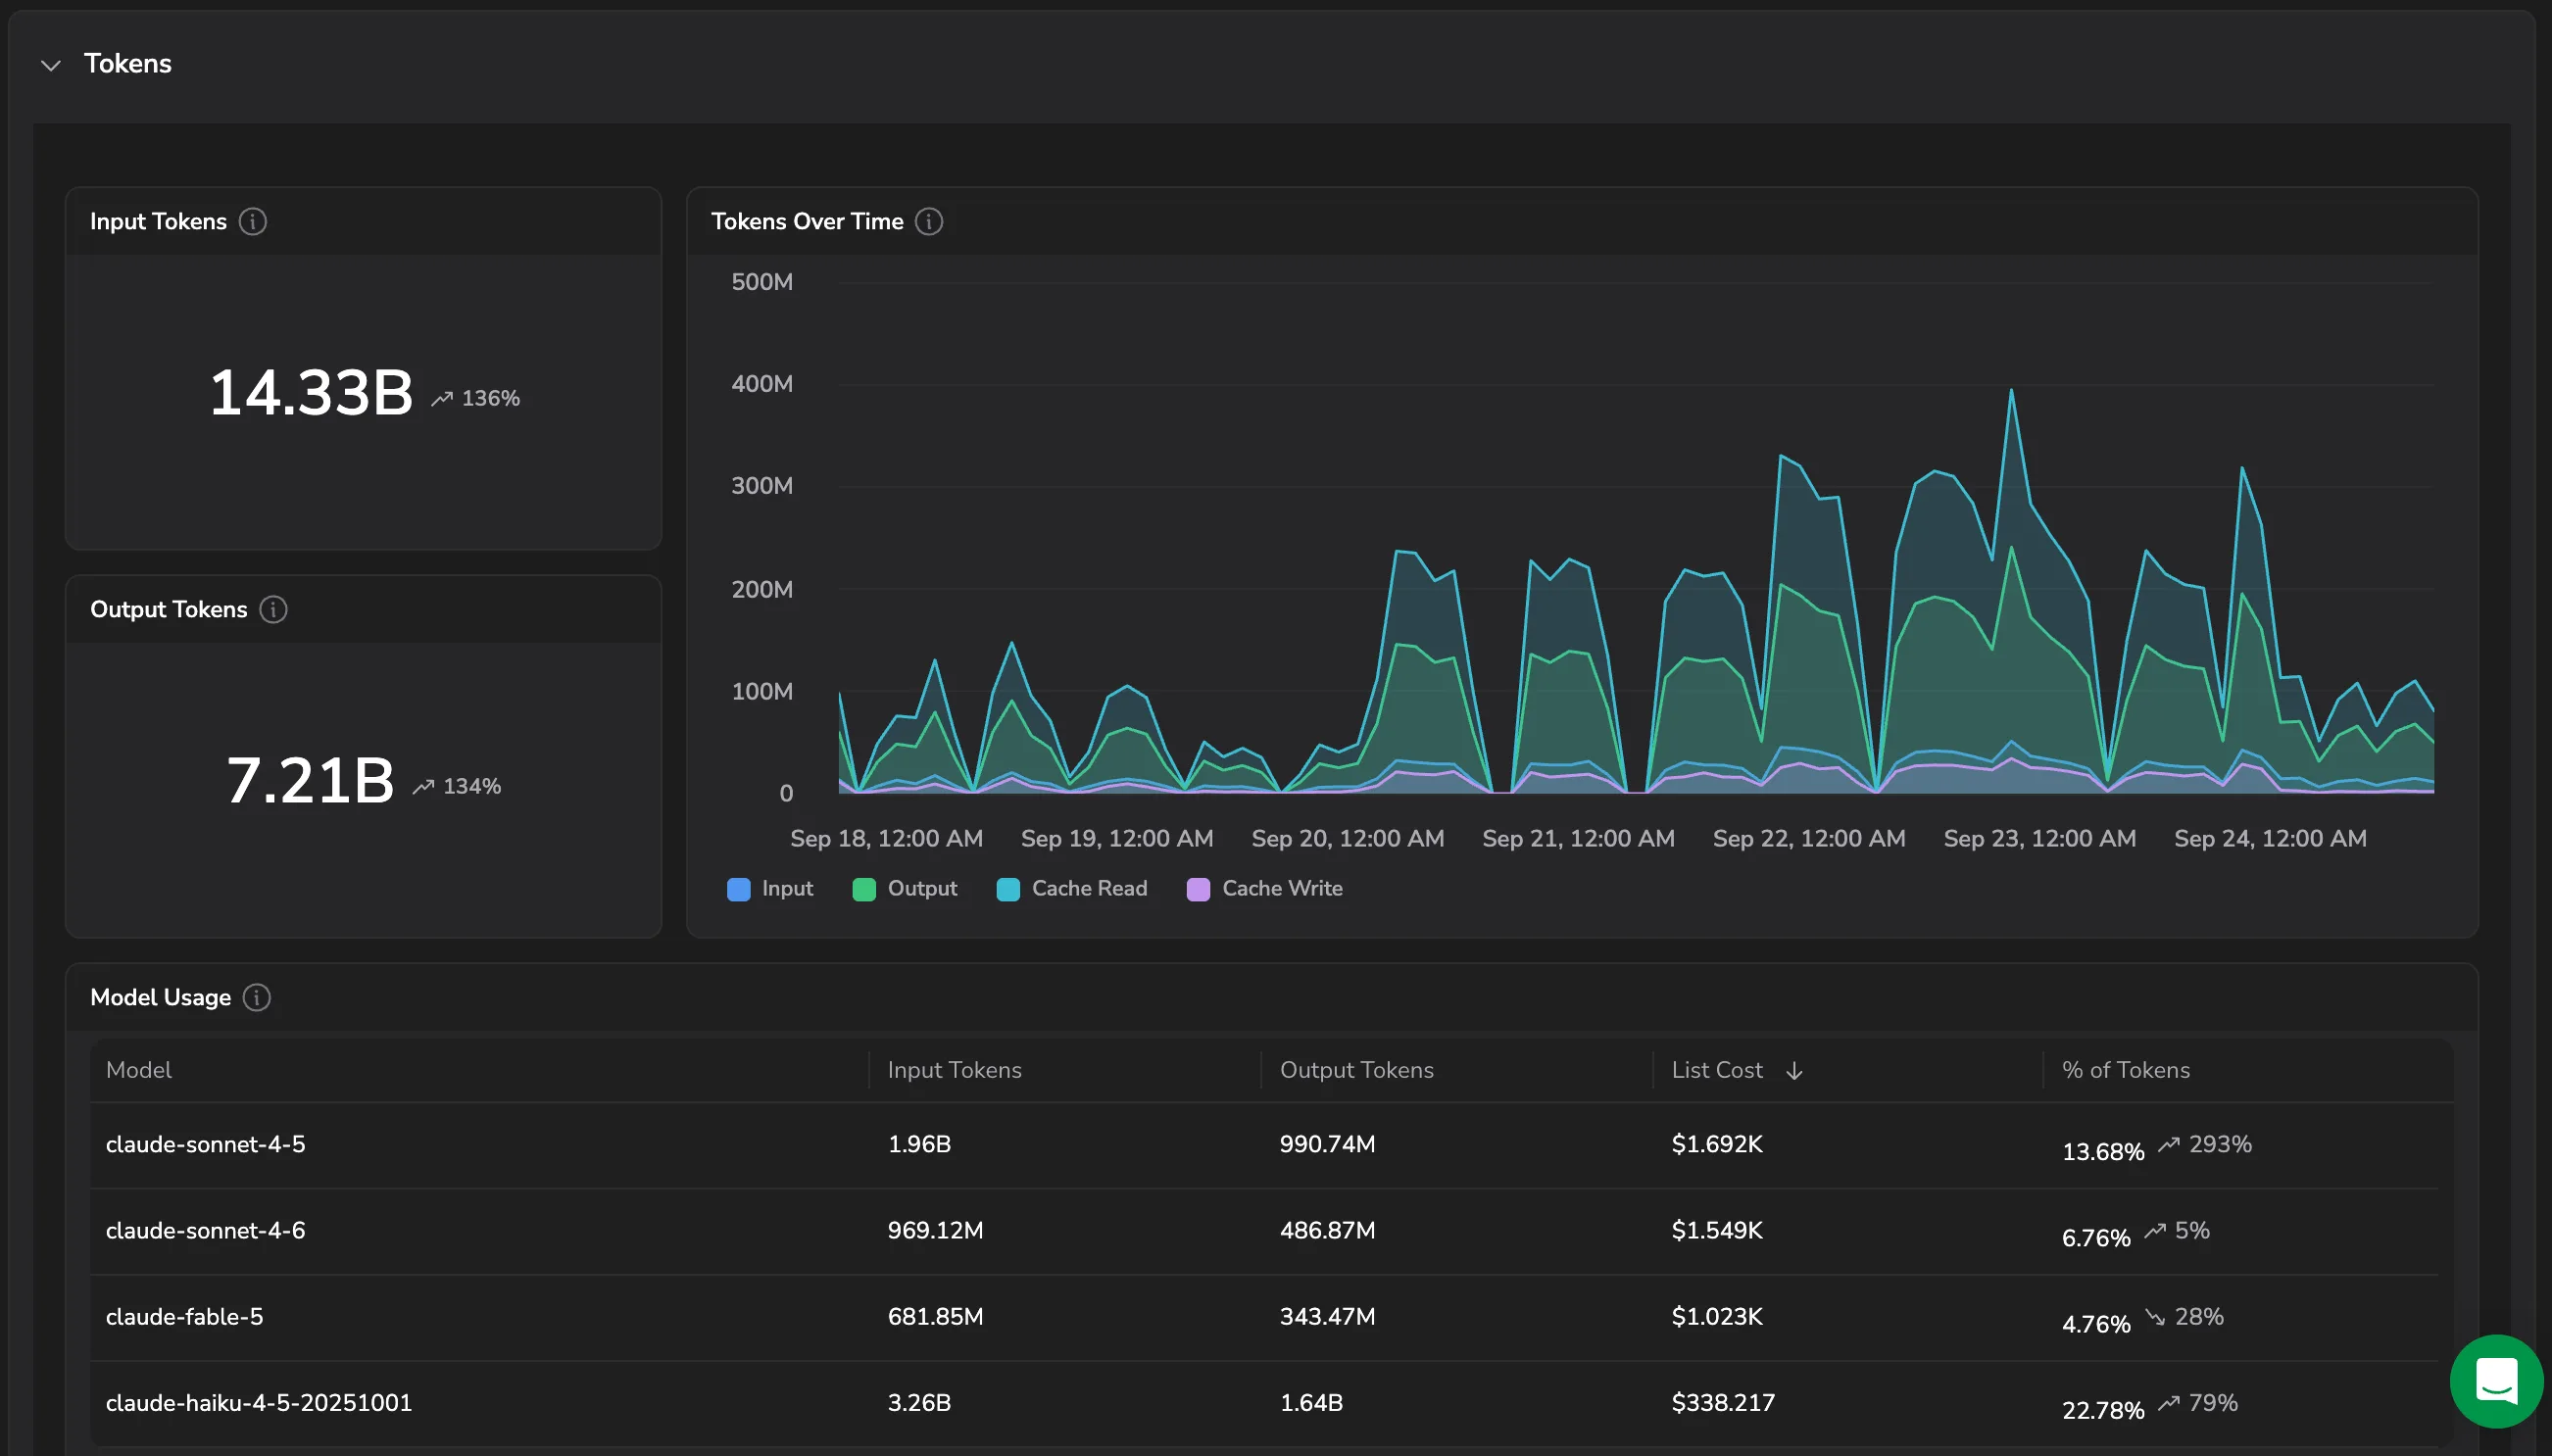
Task: Click the $1.549K list cost cell
Action: tap(1717, 1230)
